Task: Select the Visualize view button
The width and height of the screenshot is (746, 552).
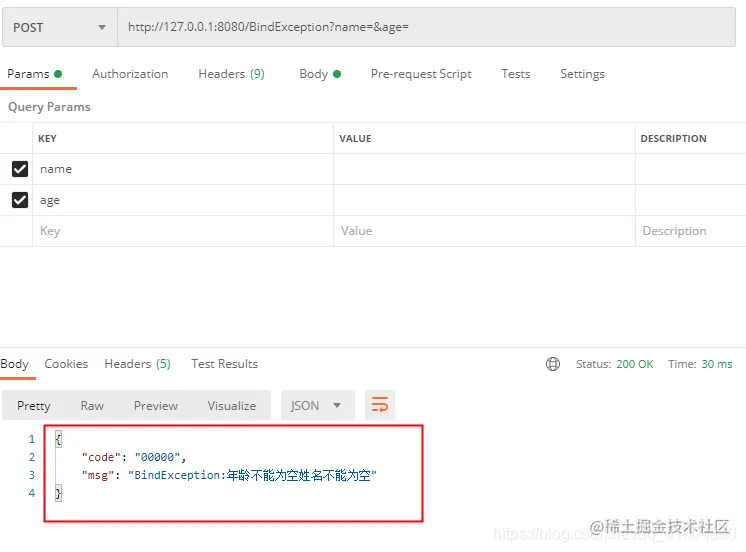Action: coord(232,405)
